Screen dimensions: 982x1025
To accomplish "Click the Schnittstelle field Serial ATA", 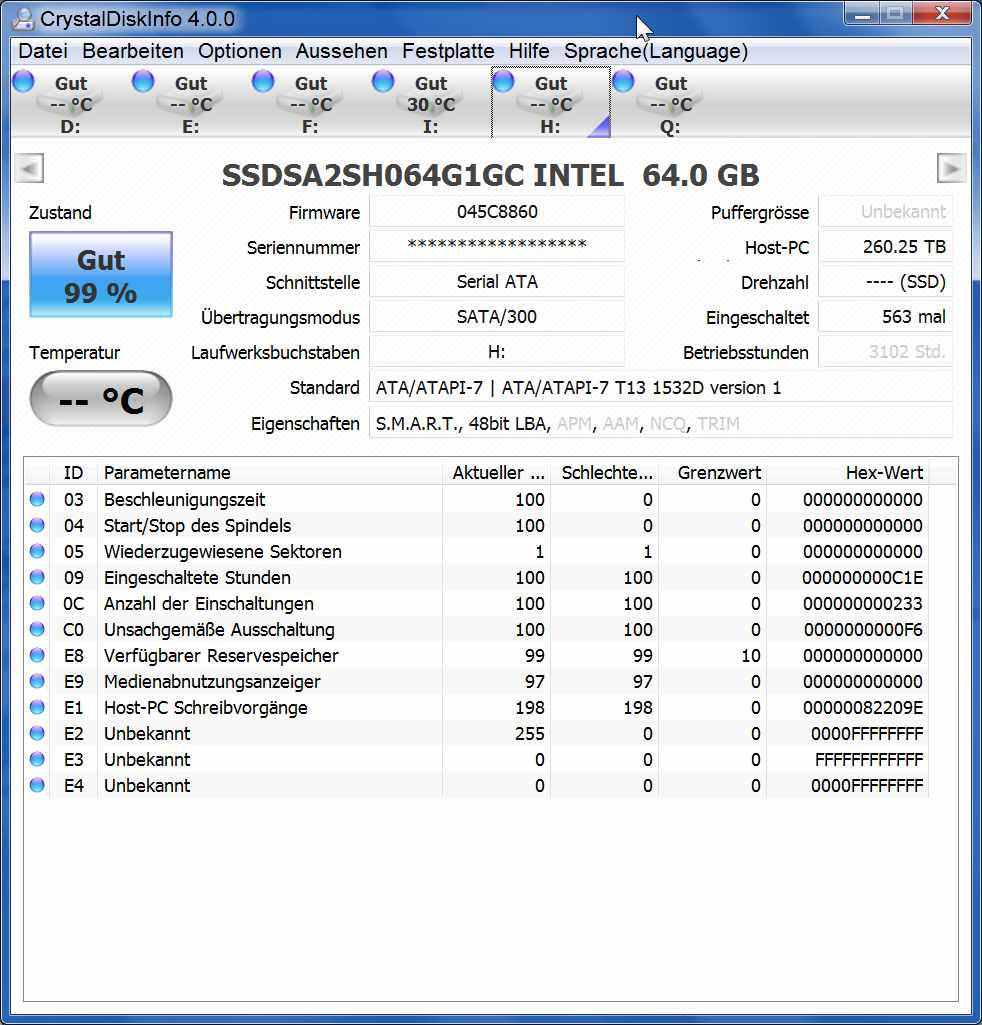I will 497,282.
